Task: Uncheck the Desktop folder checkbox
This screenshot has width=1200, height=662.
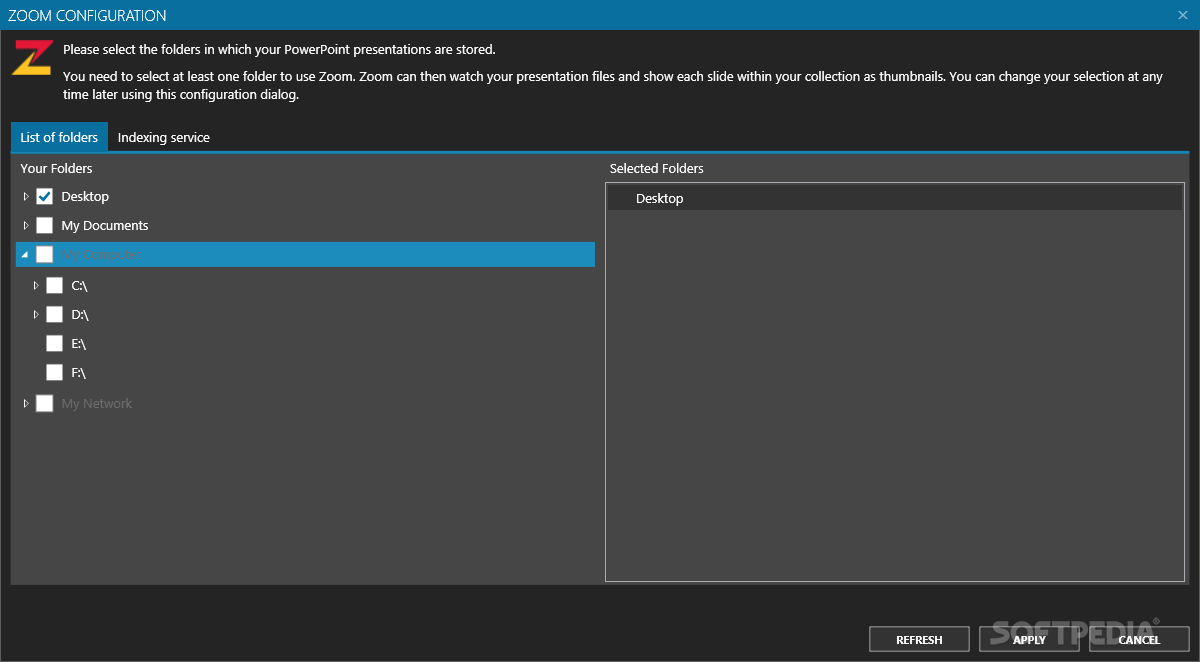Action: tap(45, 197)
